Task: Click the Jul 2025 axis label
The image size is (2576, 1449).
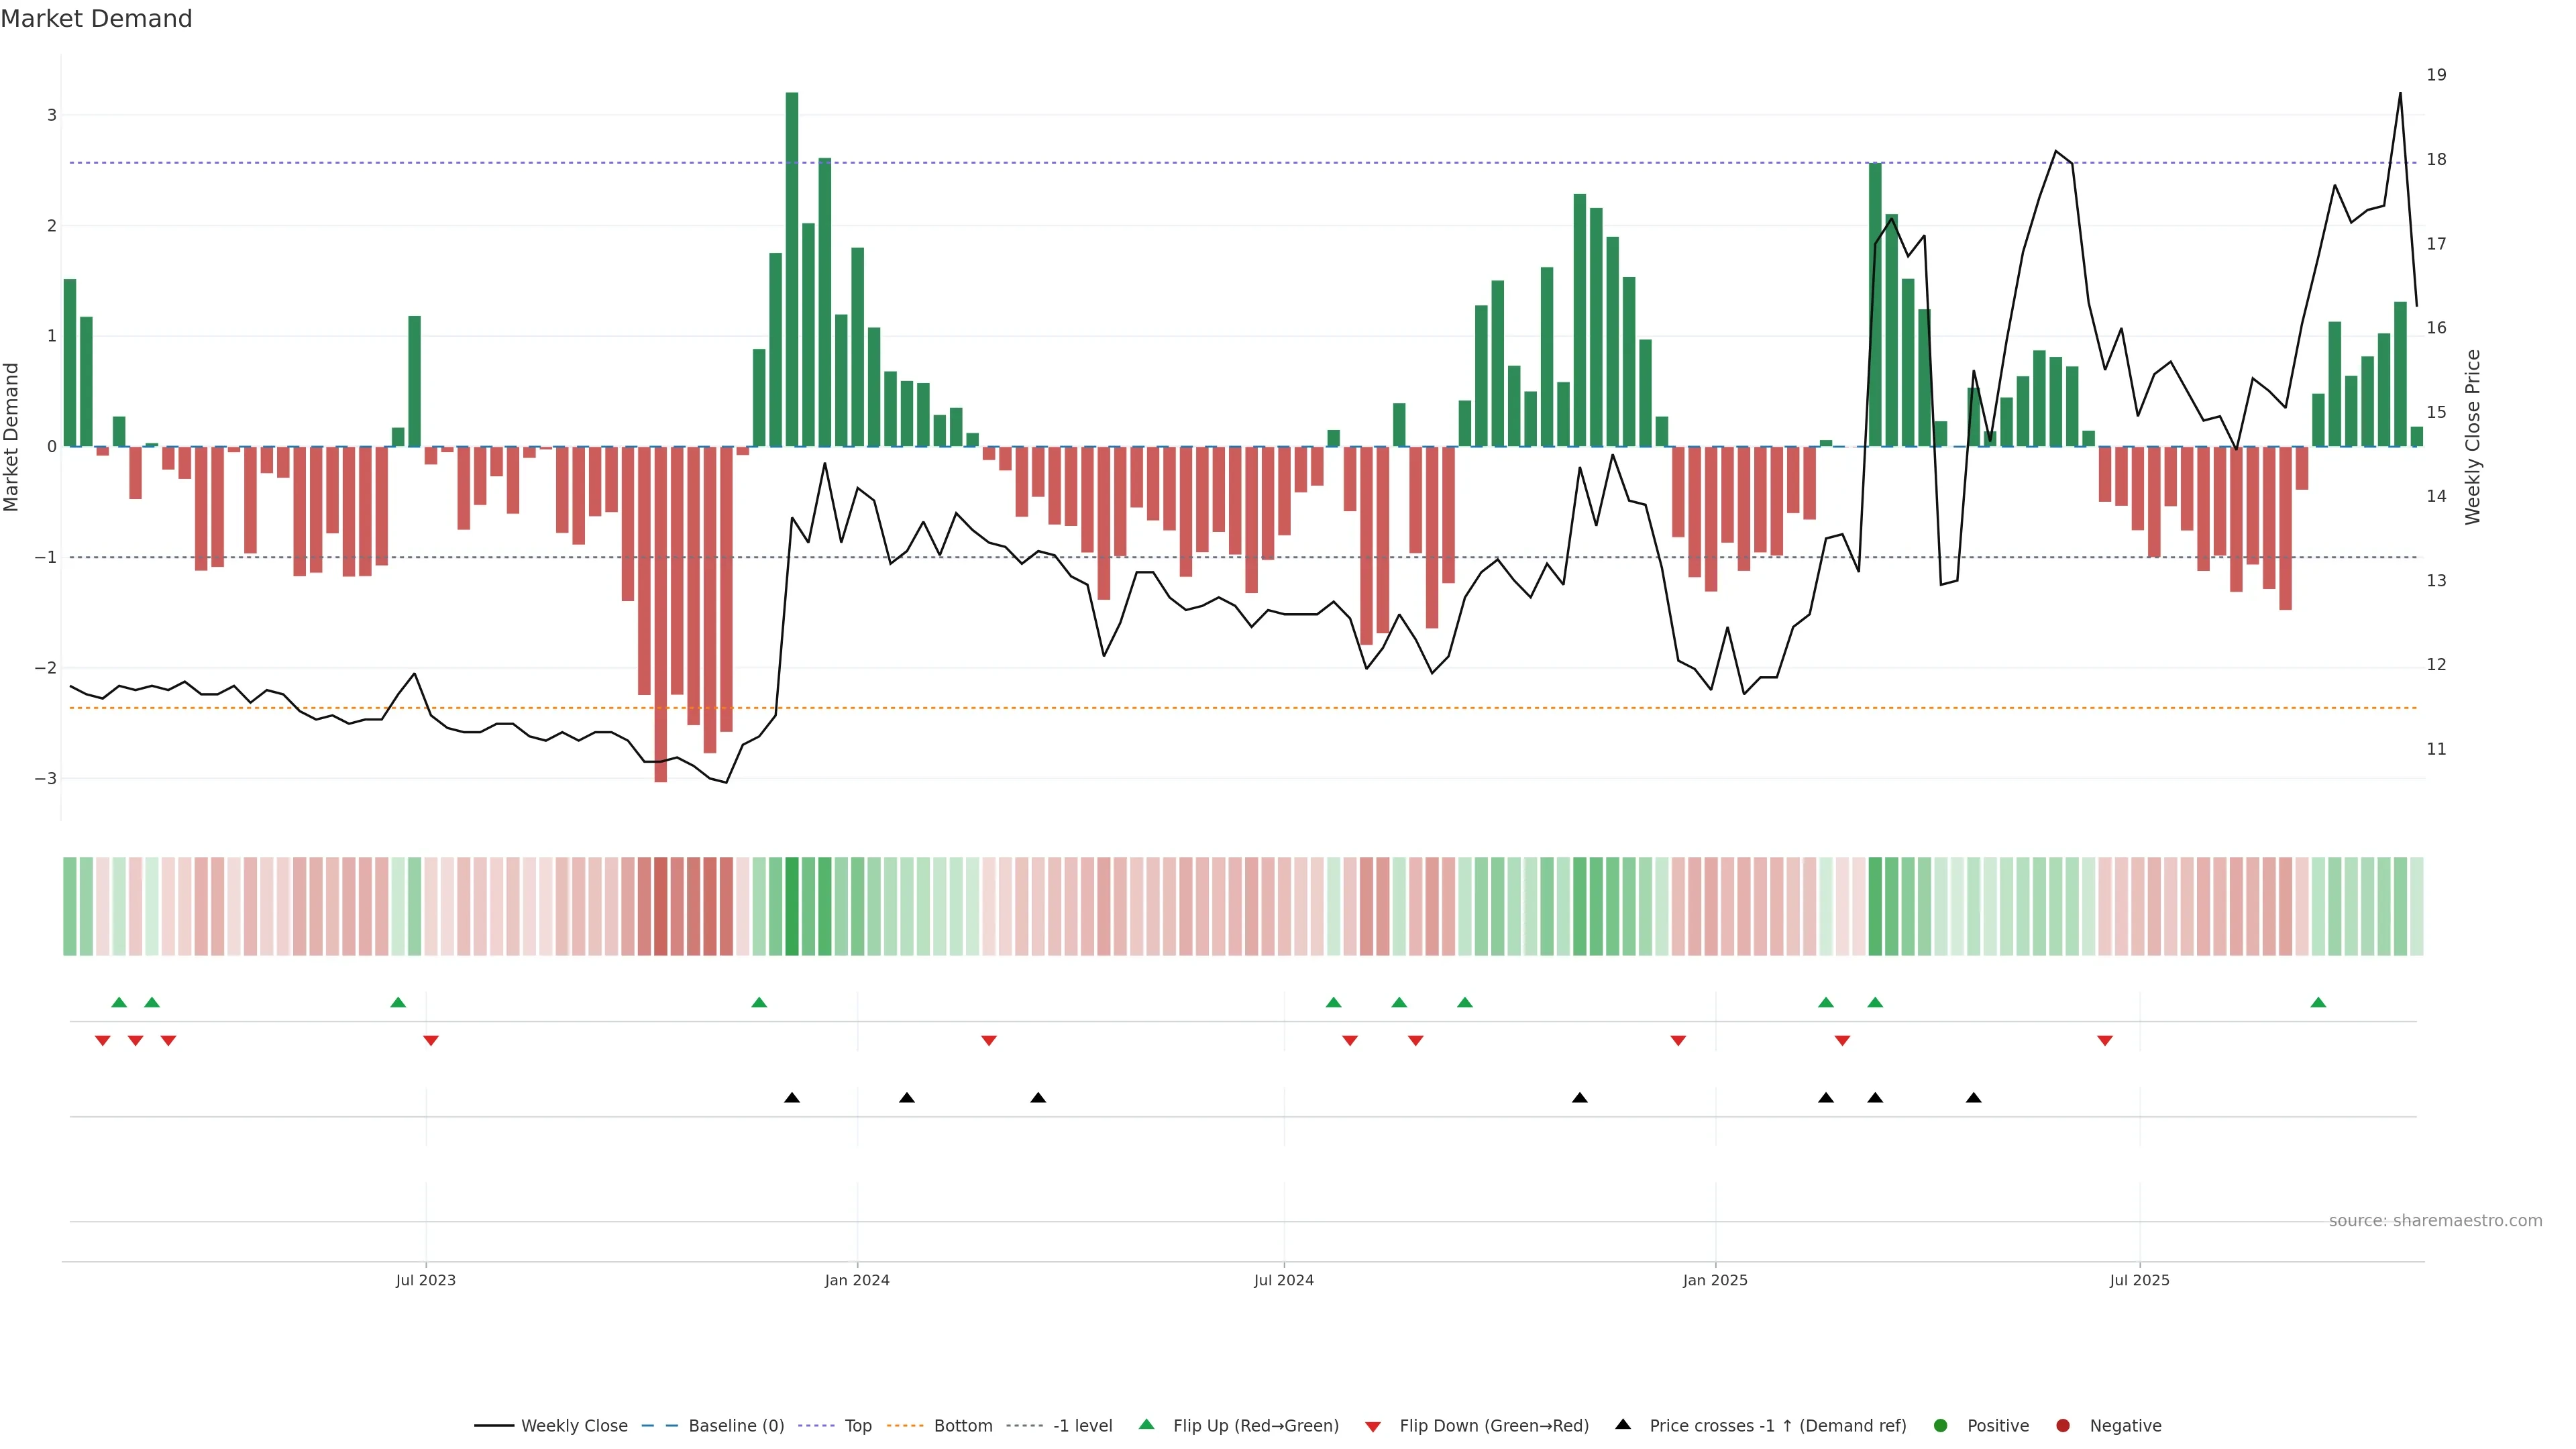Action: click(x=2139, y=1280)
